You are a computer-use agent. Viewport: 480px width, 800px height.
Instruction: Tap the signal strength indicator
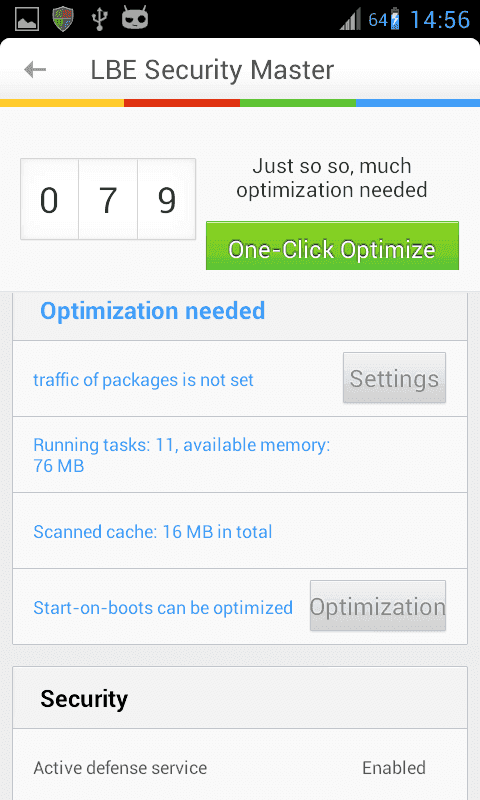351,19
